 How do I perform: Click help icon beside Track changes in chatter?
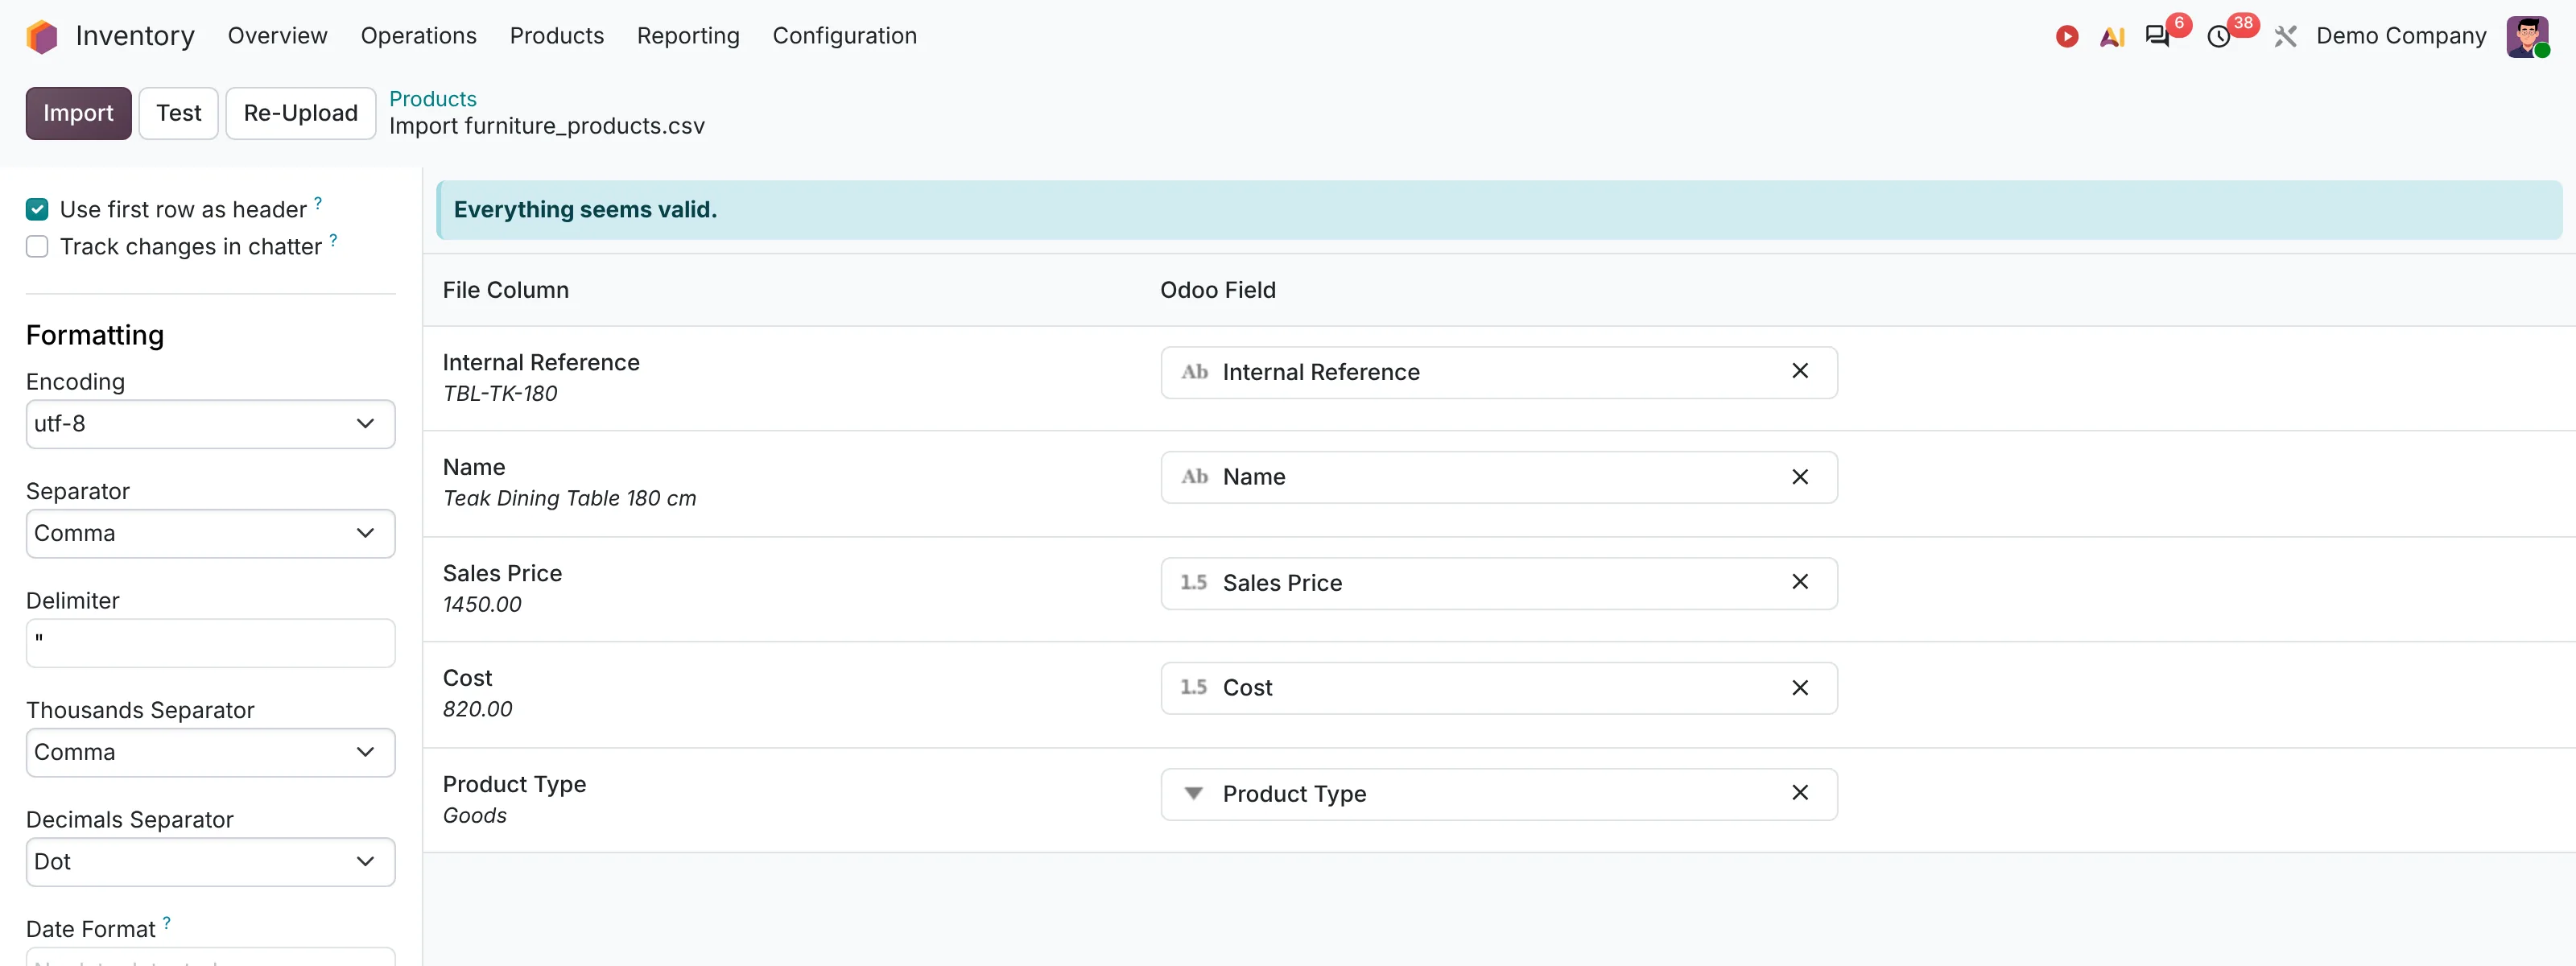pyautogui.click(x=333, y=240)
